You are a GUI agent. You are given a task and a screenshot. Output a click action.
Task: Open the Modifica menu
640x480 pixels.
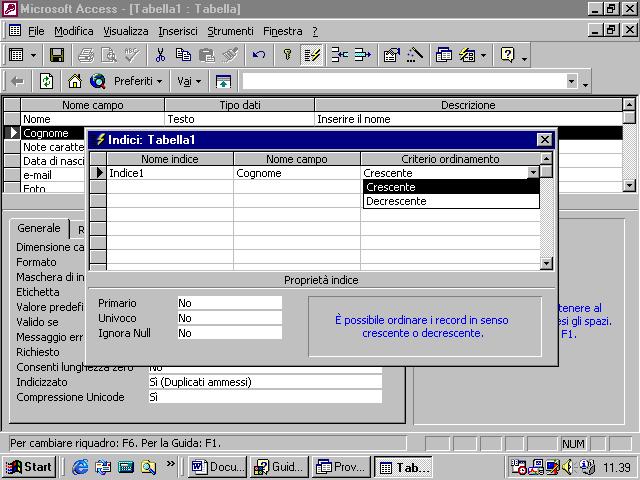pos(73,31)
